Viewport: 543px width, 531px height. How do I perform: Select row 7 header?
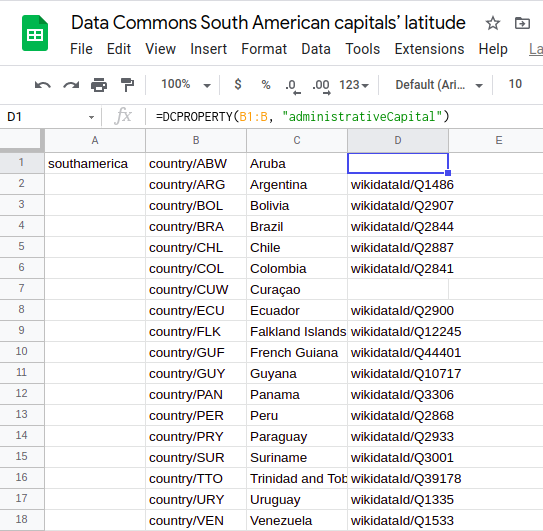pos(21,289)
